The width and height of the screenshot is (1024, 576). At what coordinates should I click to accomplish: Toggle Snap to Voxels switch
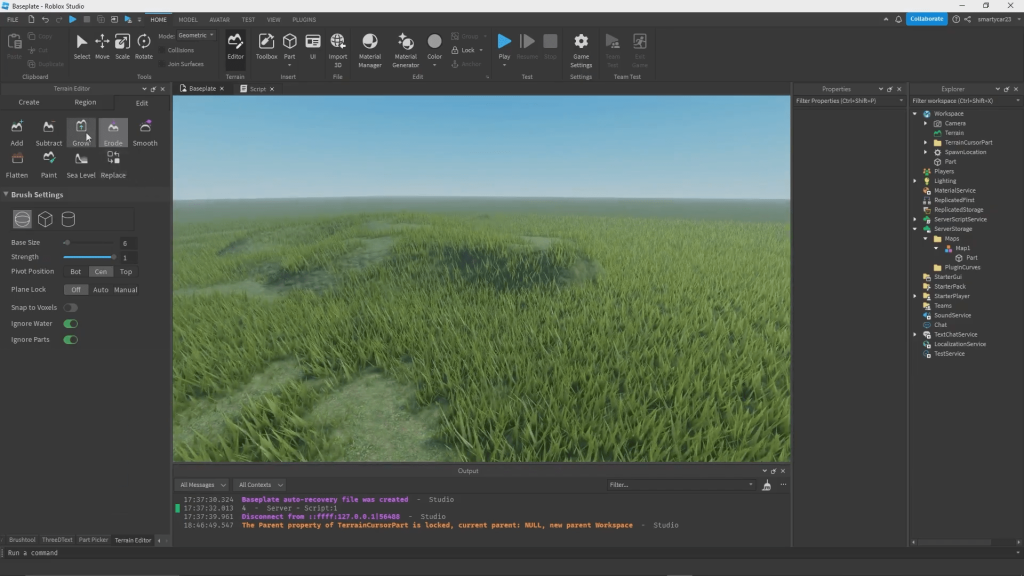coord(71,308)
